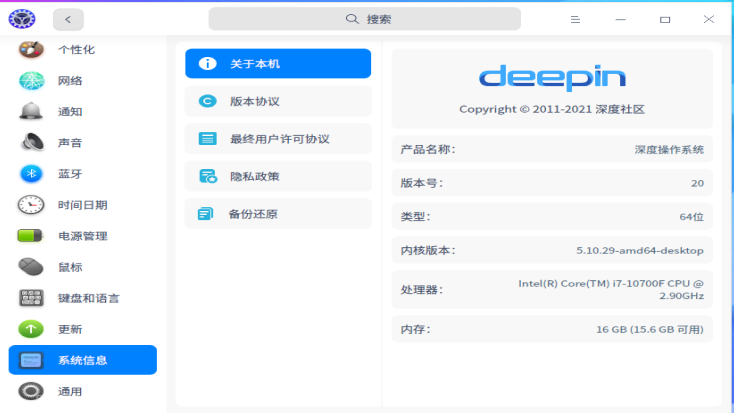Click the System Info monitor icon
Image resolution: width=734 pixels, height=413 pixels.
click(x=31, y=360)
